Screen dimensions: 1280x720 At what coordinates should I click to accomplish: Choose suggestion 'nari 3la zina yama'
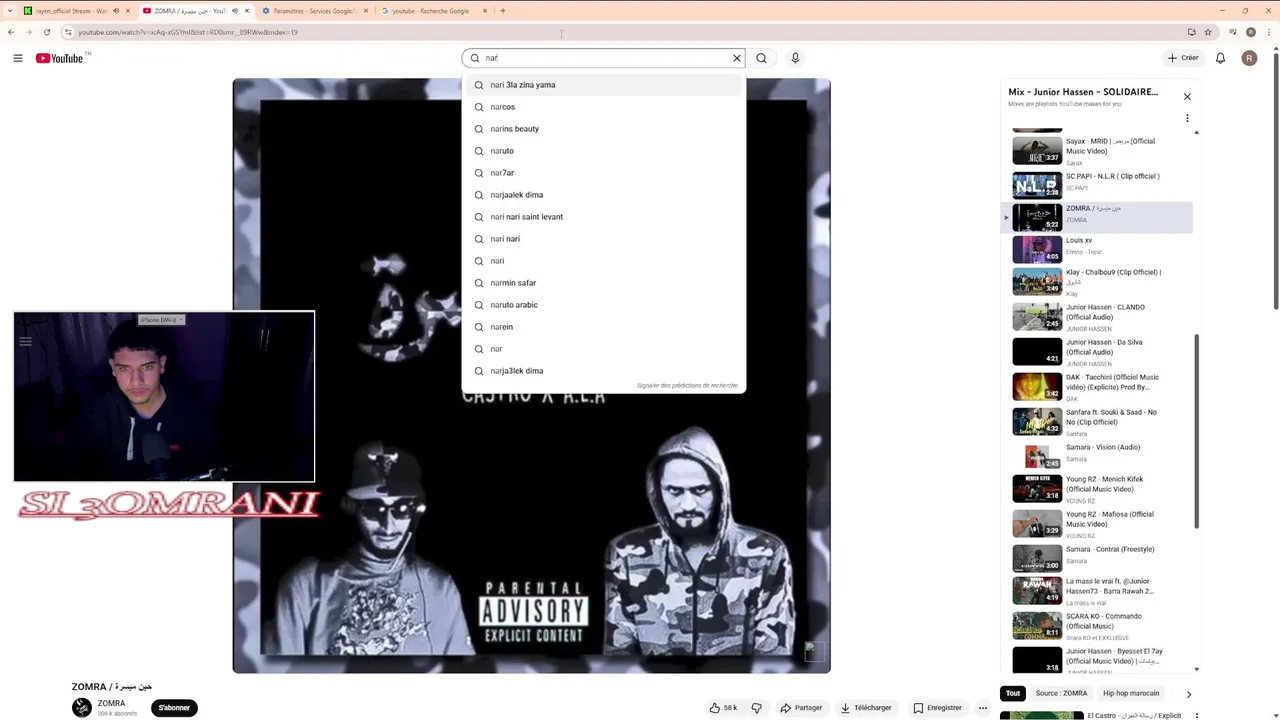tap(603, 85)
